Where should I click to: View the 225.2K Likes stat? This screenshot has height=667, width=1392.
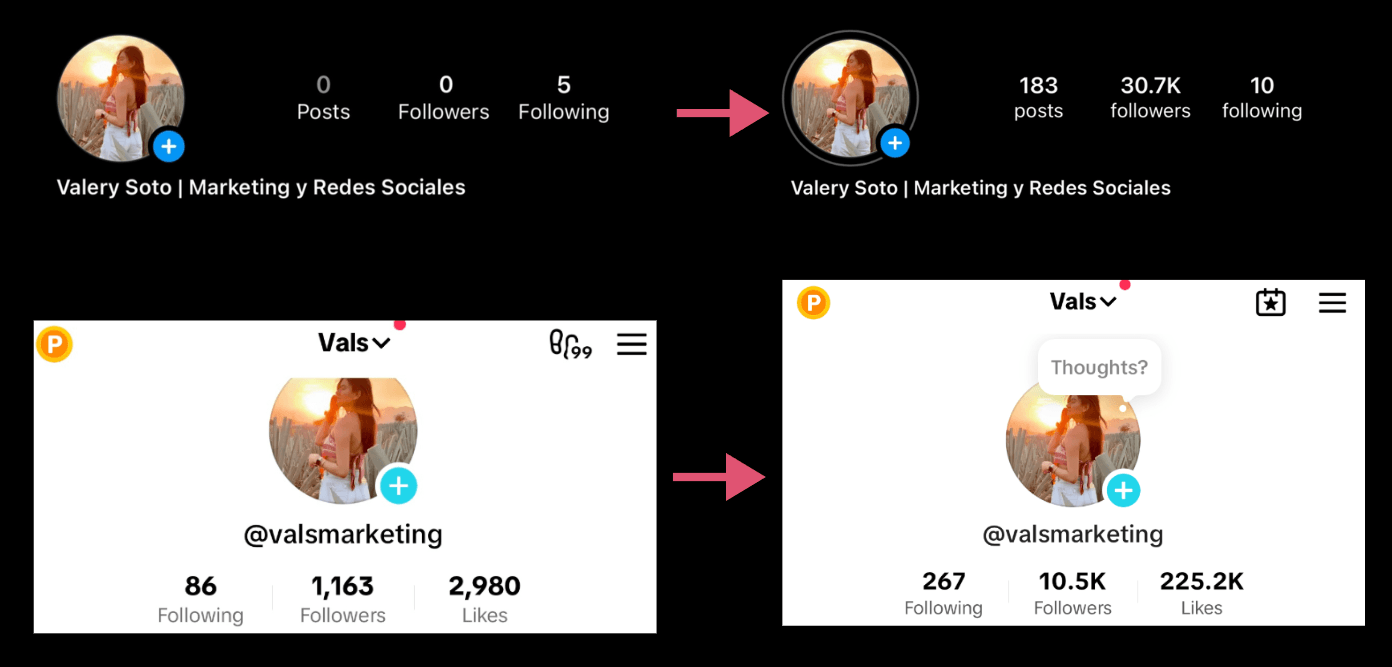tap(1201, 593)
